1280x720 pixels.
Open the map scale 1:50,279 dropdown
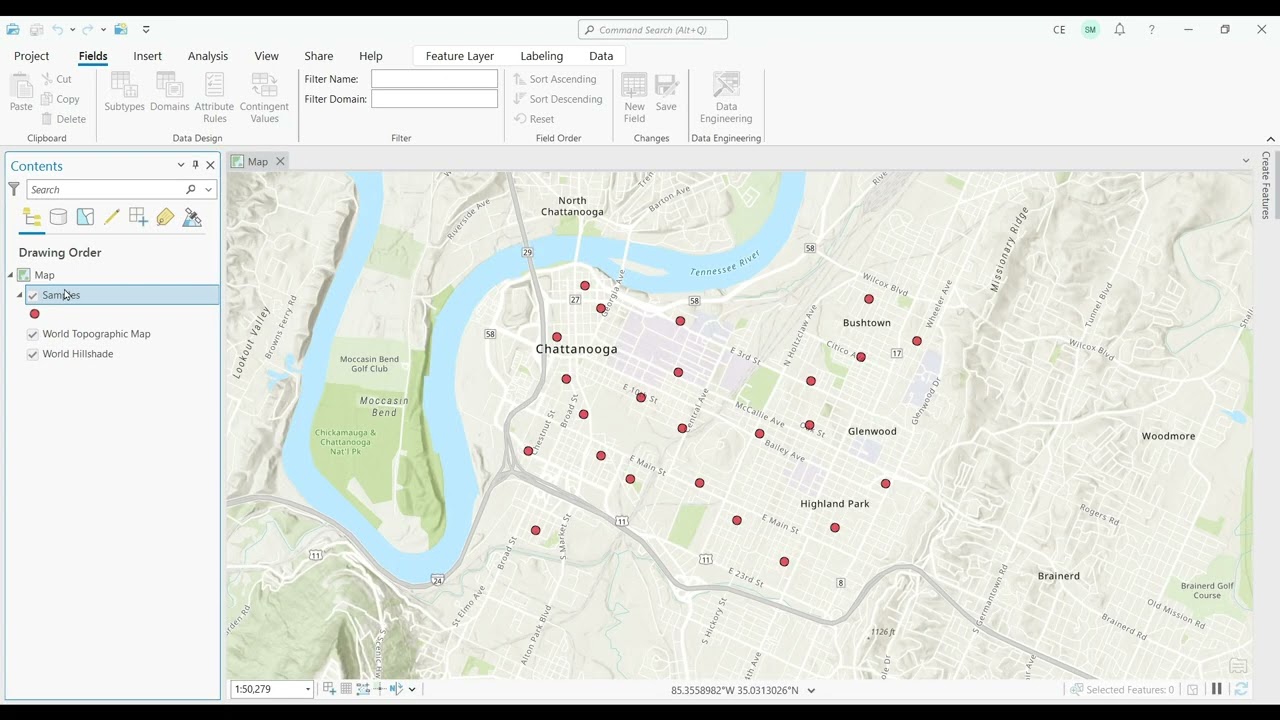click(307, 689)
